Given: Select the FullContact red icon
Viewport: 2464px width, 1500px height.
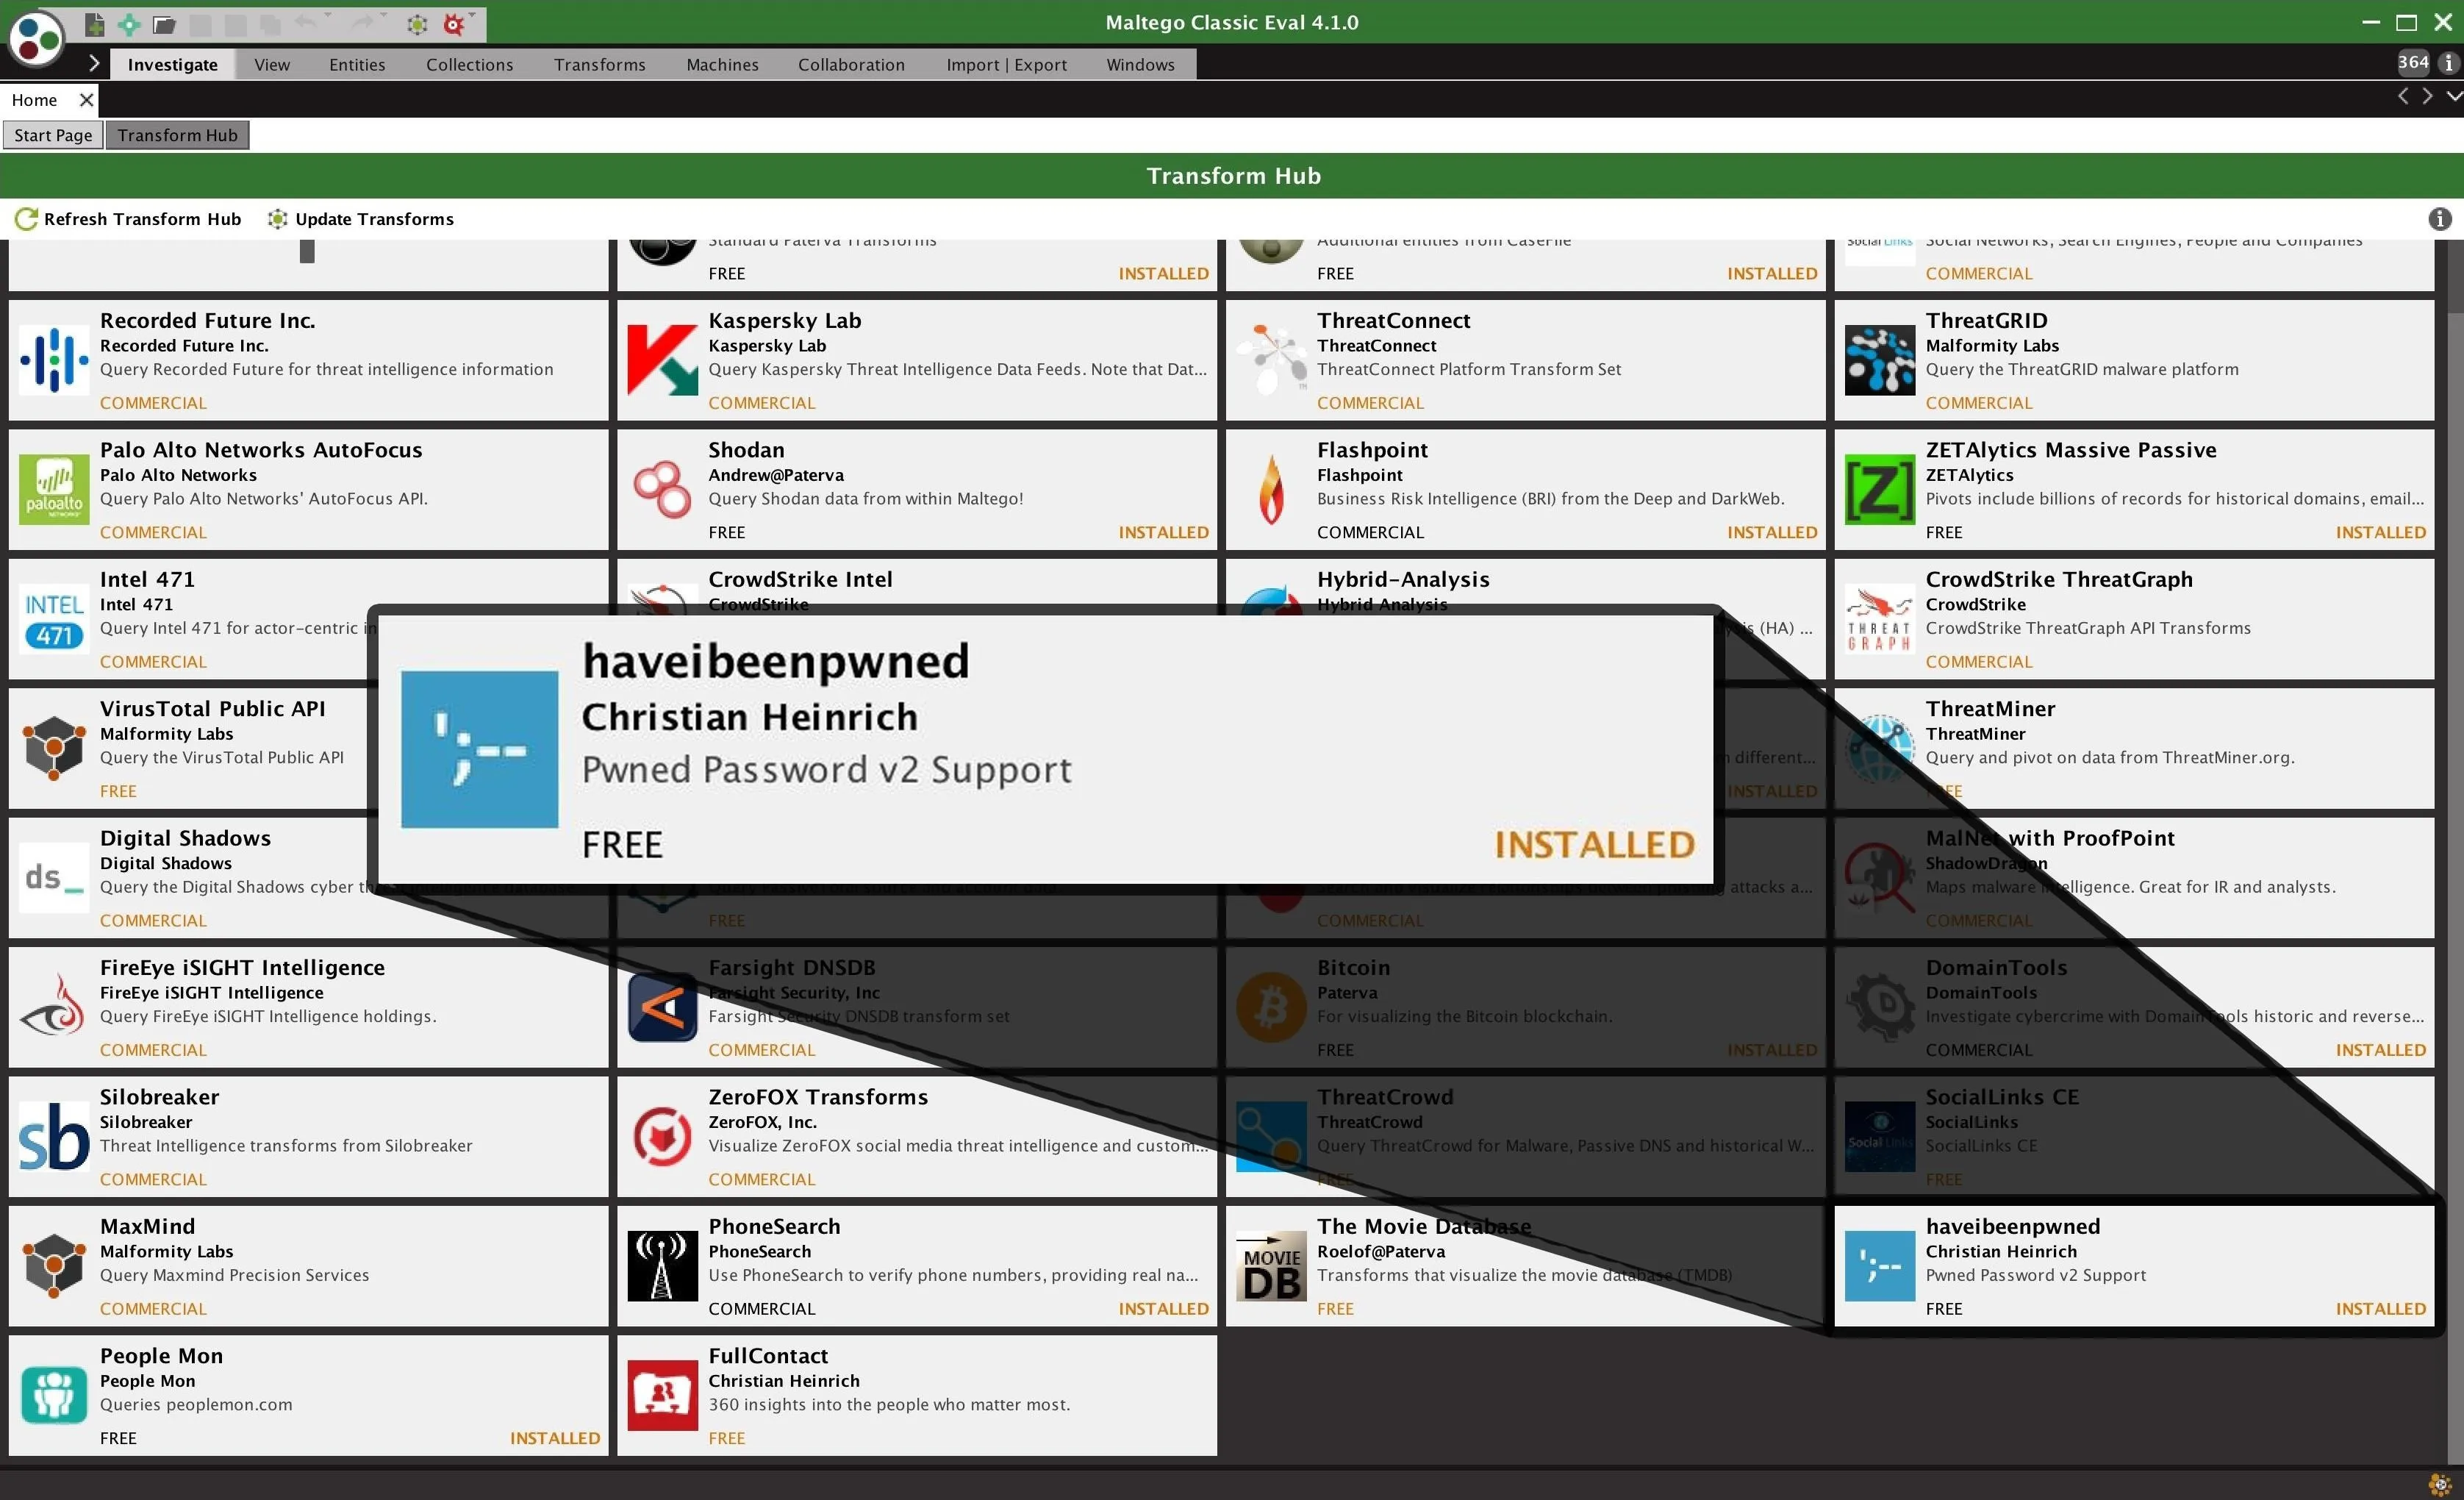Looking at the screenshot, I should click(x=662, y=1396).
